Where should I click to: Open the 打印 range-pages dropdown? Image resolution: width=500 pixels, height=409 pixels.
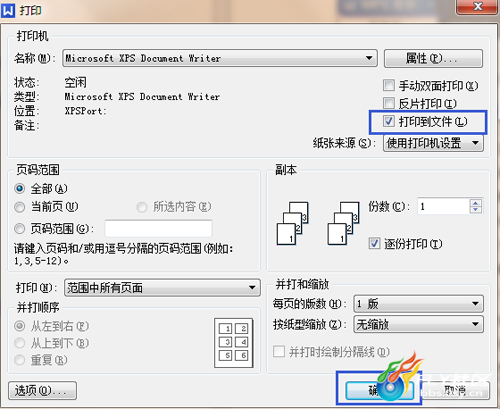point(162,288)
